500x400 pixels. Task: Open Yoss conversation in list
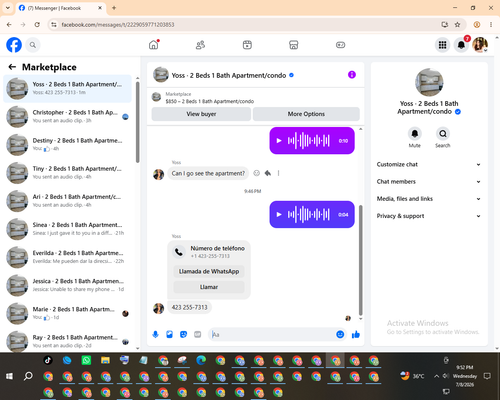pyautogui.click(x=67, y=89)
